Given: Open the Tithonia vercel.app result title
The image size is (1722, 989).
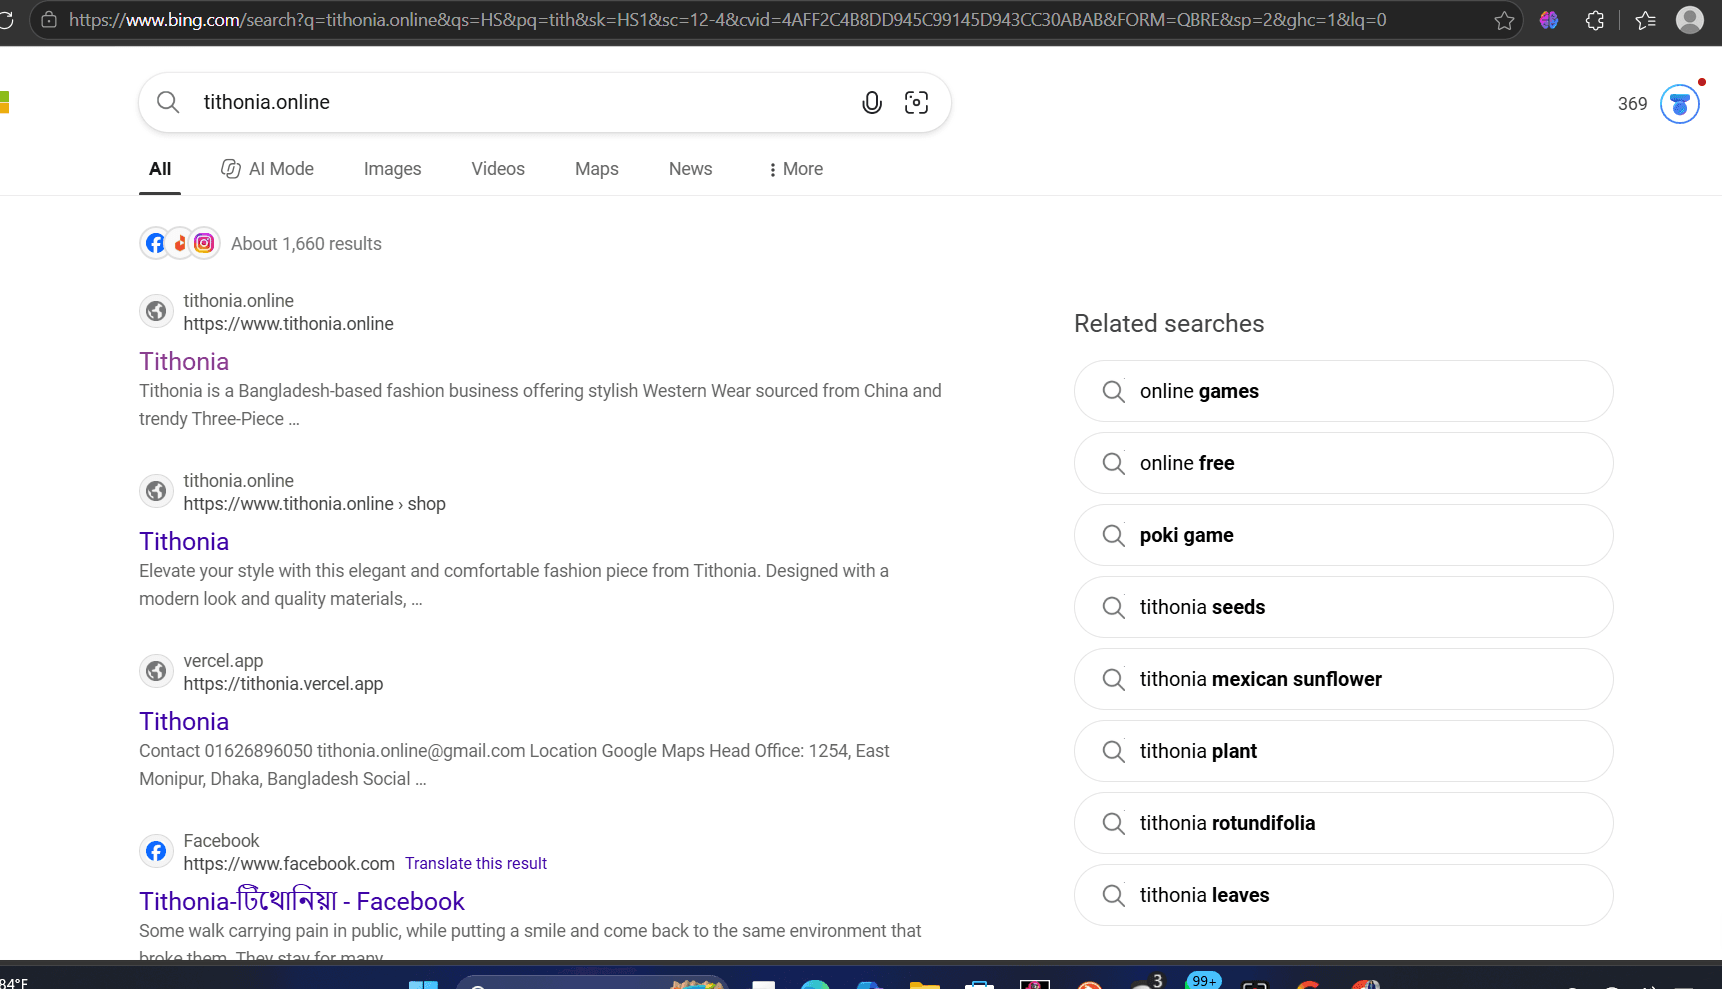Looking at the screenshot, I should click(x=184, y=721).
